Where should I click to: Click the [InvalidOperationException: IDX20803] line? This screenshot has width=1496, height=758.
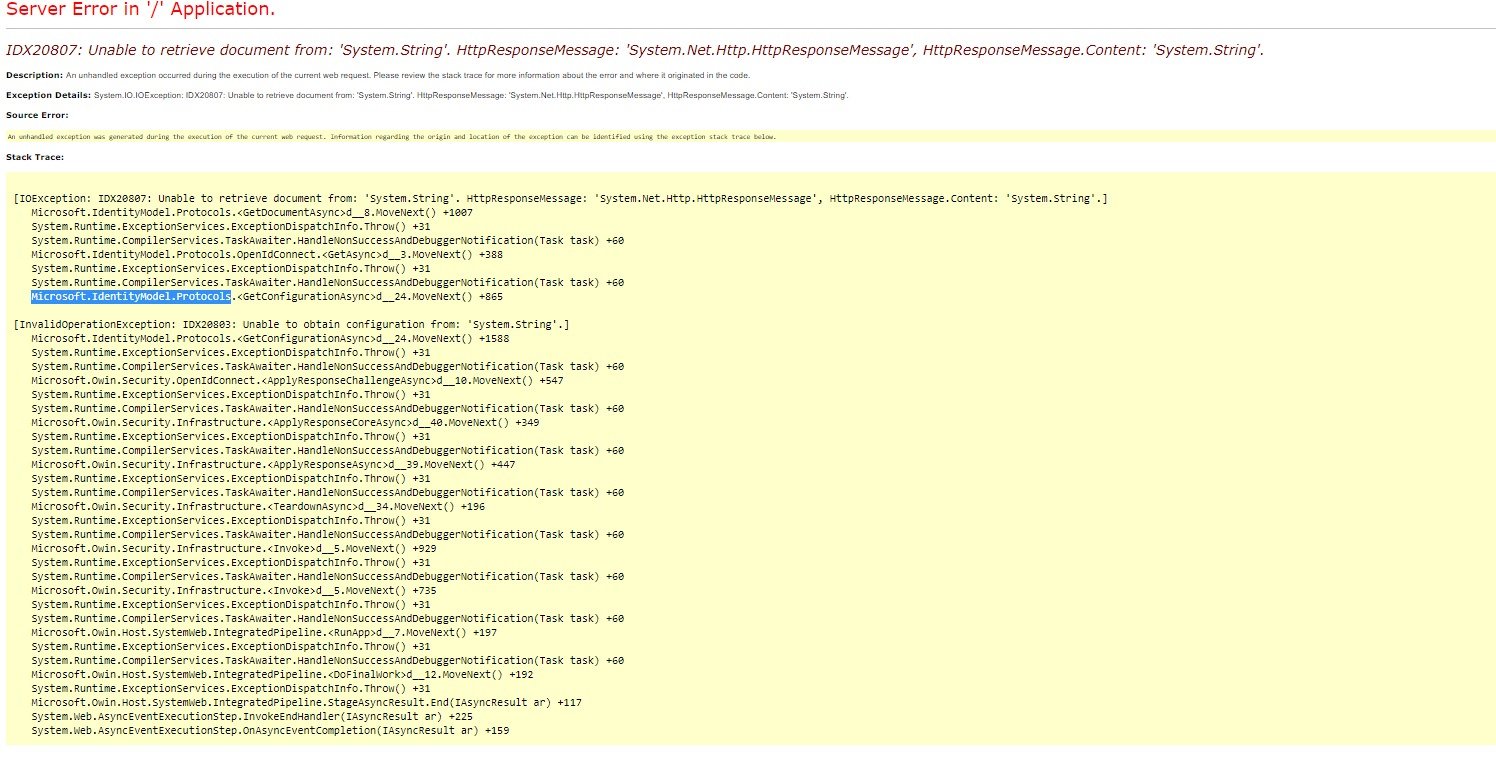[291, 325]
